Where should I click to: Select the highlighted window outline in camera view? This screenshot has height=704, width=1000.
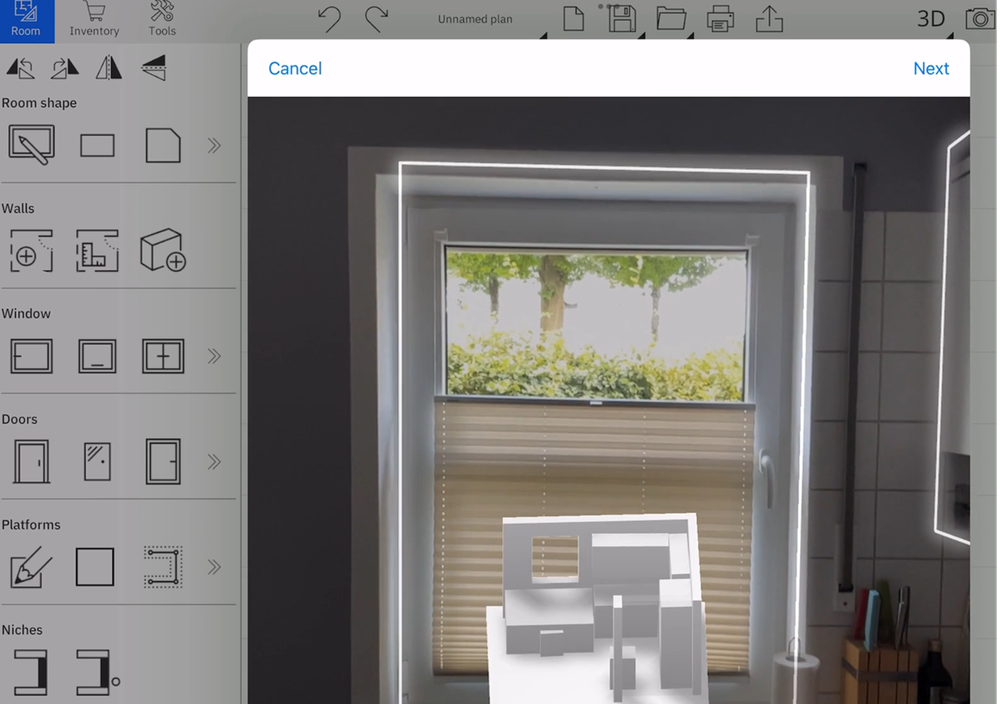pos(605,434)
